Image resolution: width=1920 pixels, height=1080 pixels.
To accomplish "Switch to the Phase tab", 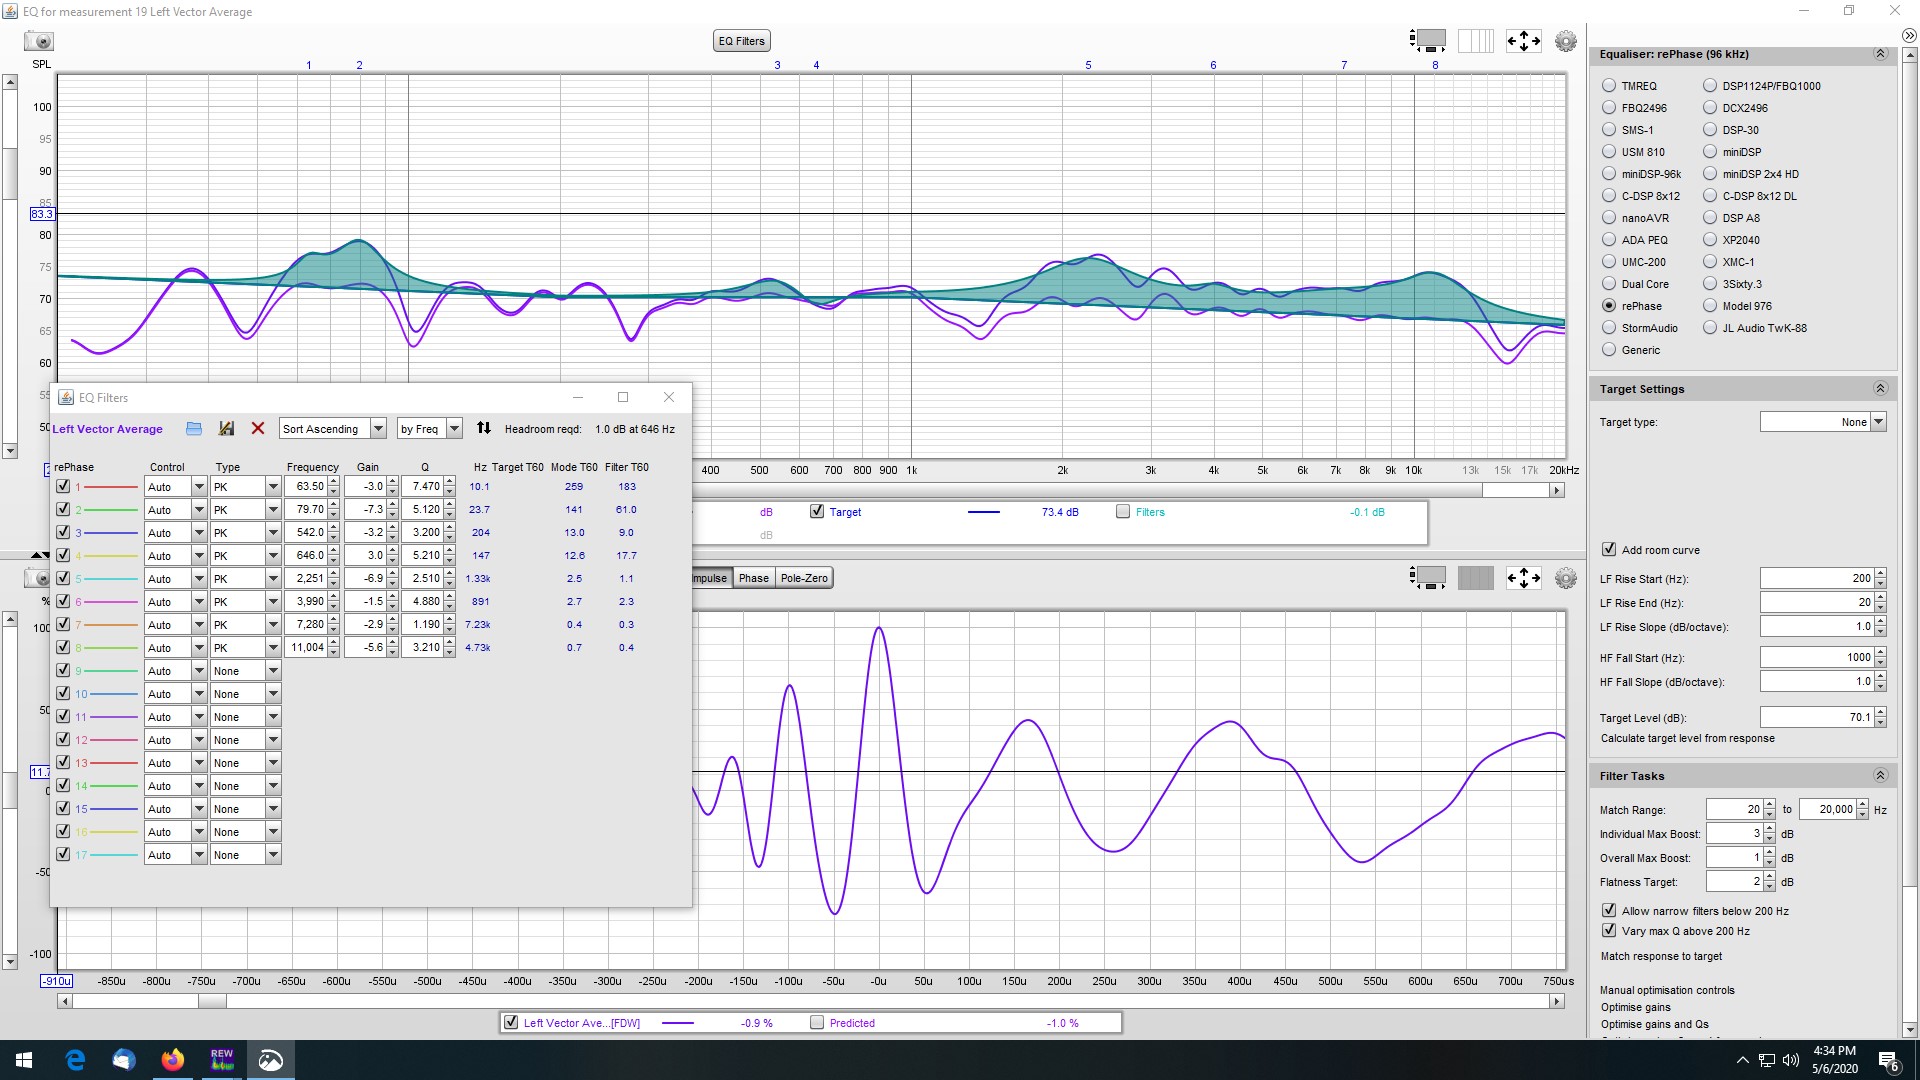I will coord(754,578).
